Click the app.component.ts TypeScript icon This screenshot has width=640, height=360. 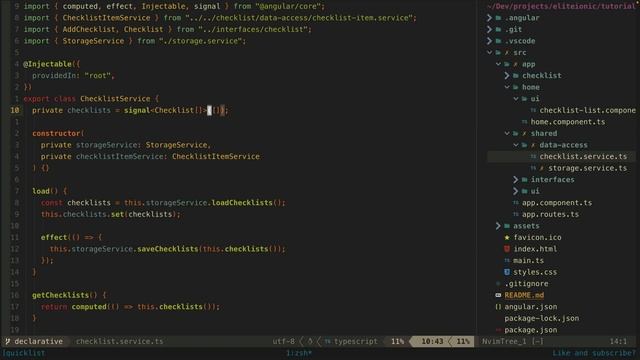pyautogui.click(x=516, y=202)
